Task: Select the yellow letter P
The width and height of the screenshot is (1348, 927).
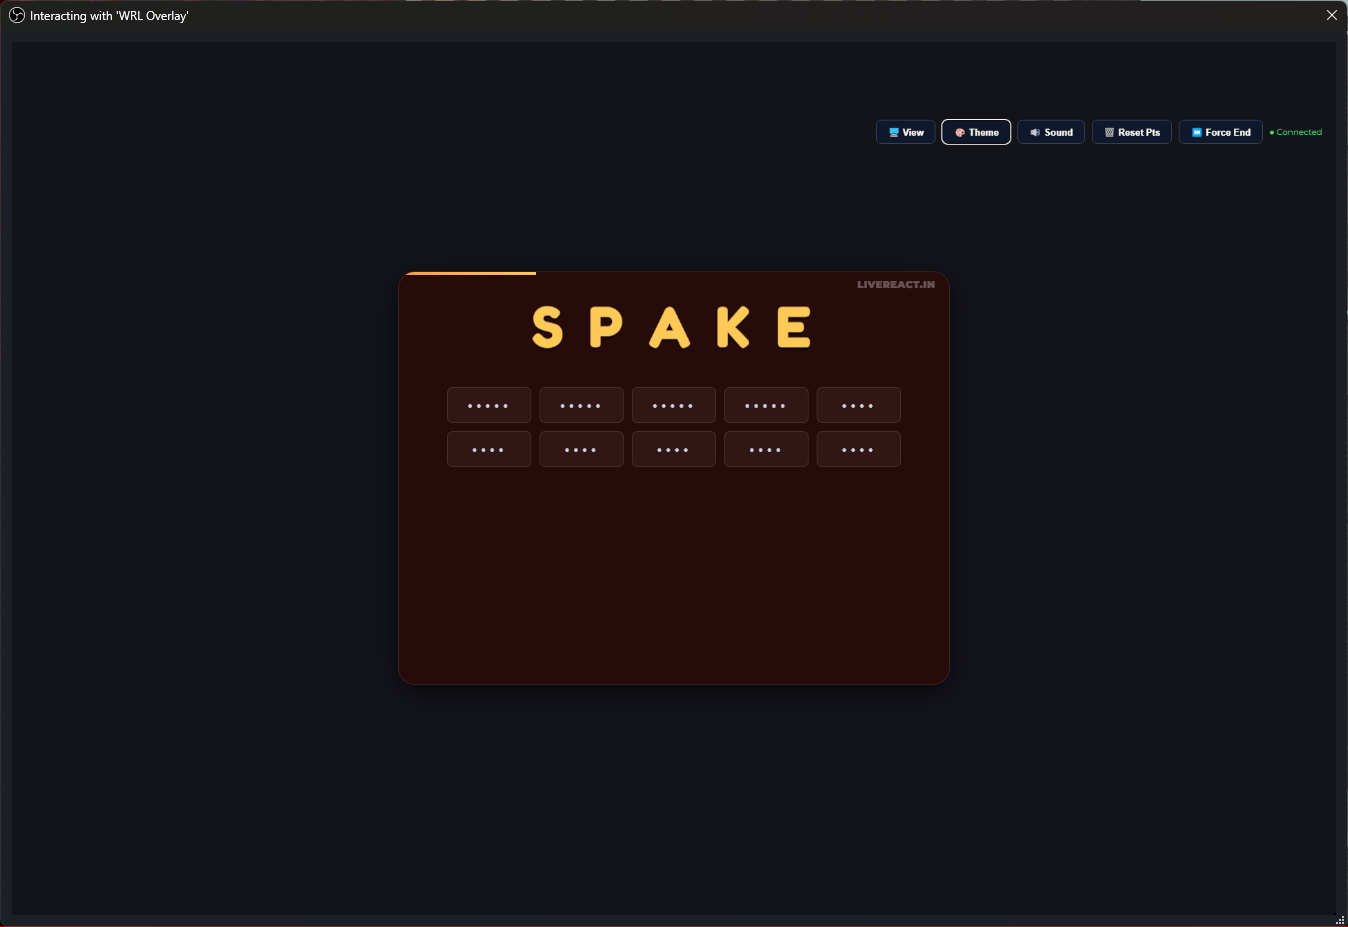Action: coord(606,327)
